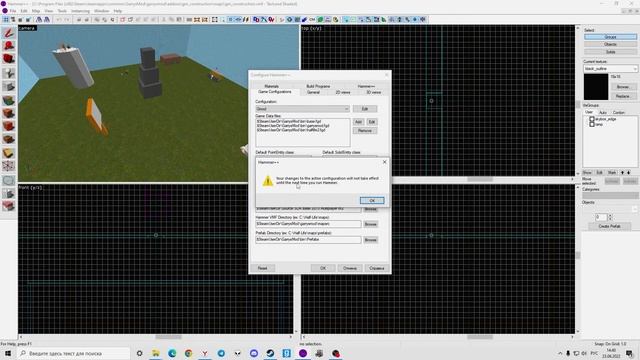Viewport: 640px width, 360px height.
Task: Select the Vertex manipulation tool
Action: pos(9,166)
